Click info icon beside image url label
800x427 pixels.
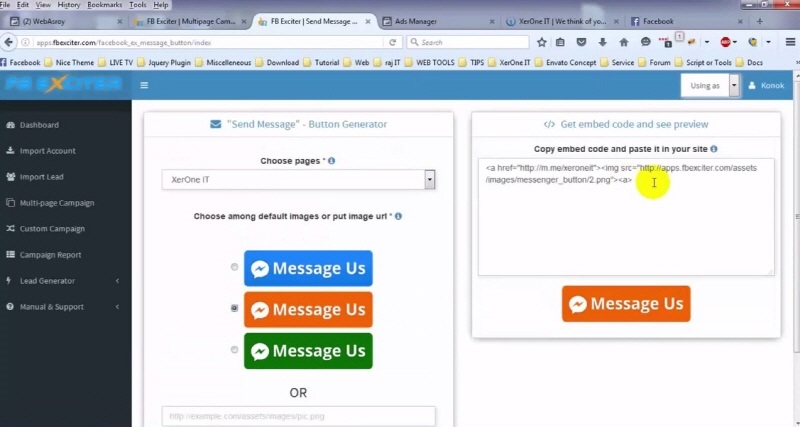pos(398,216)
